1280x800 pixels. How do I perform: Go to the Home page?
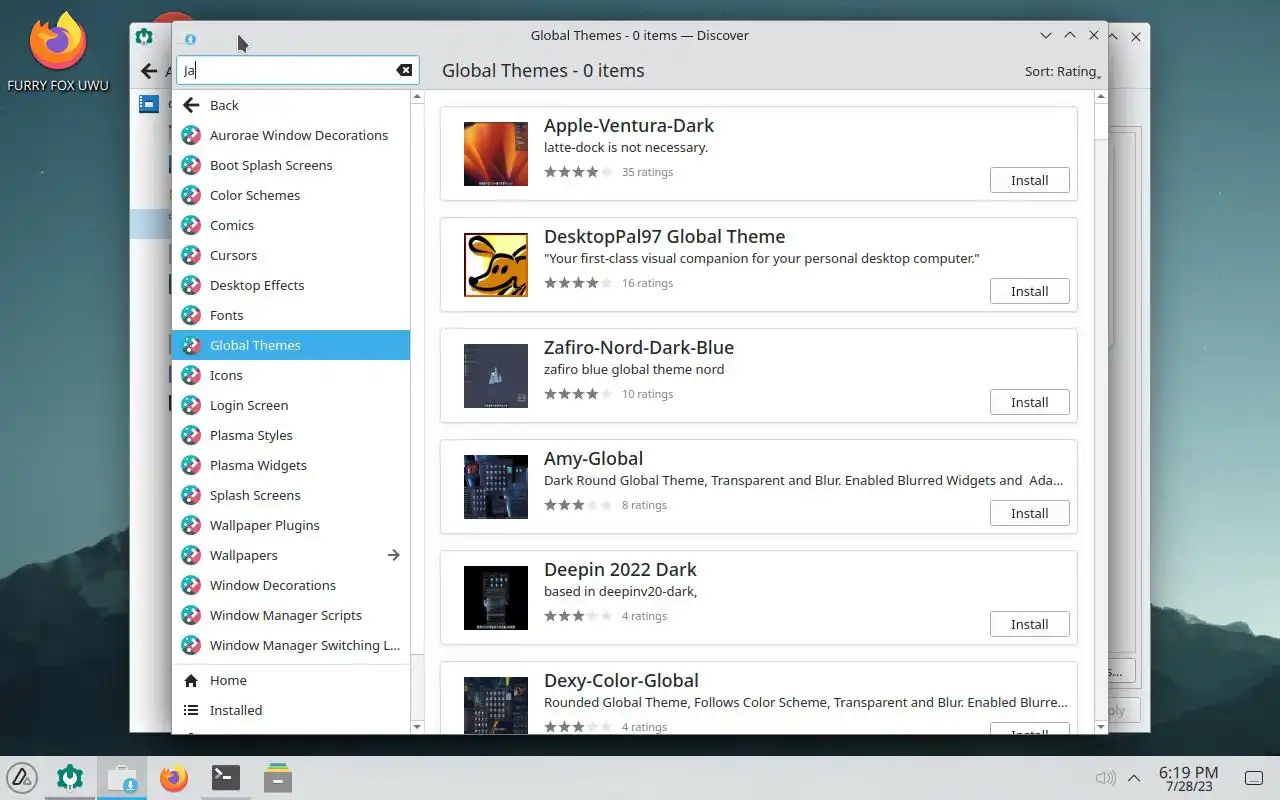(291, 680)
